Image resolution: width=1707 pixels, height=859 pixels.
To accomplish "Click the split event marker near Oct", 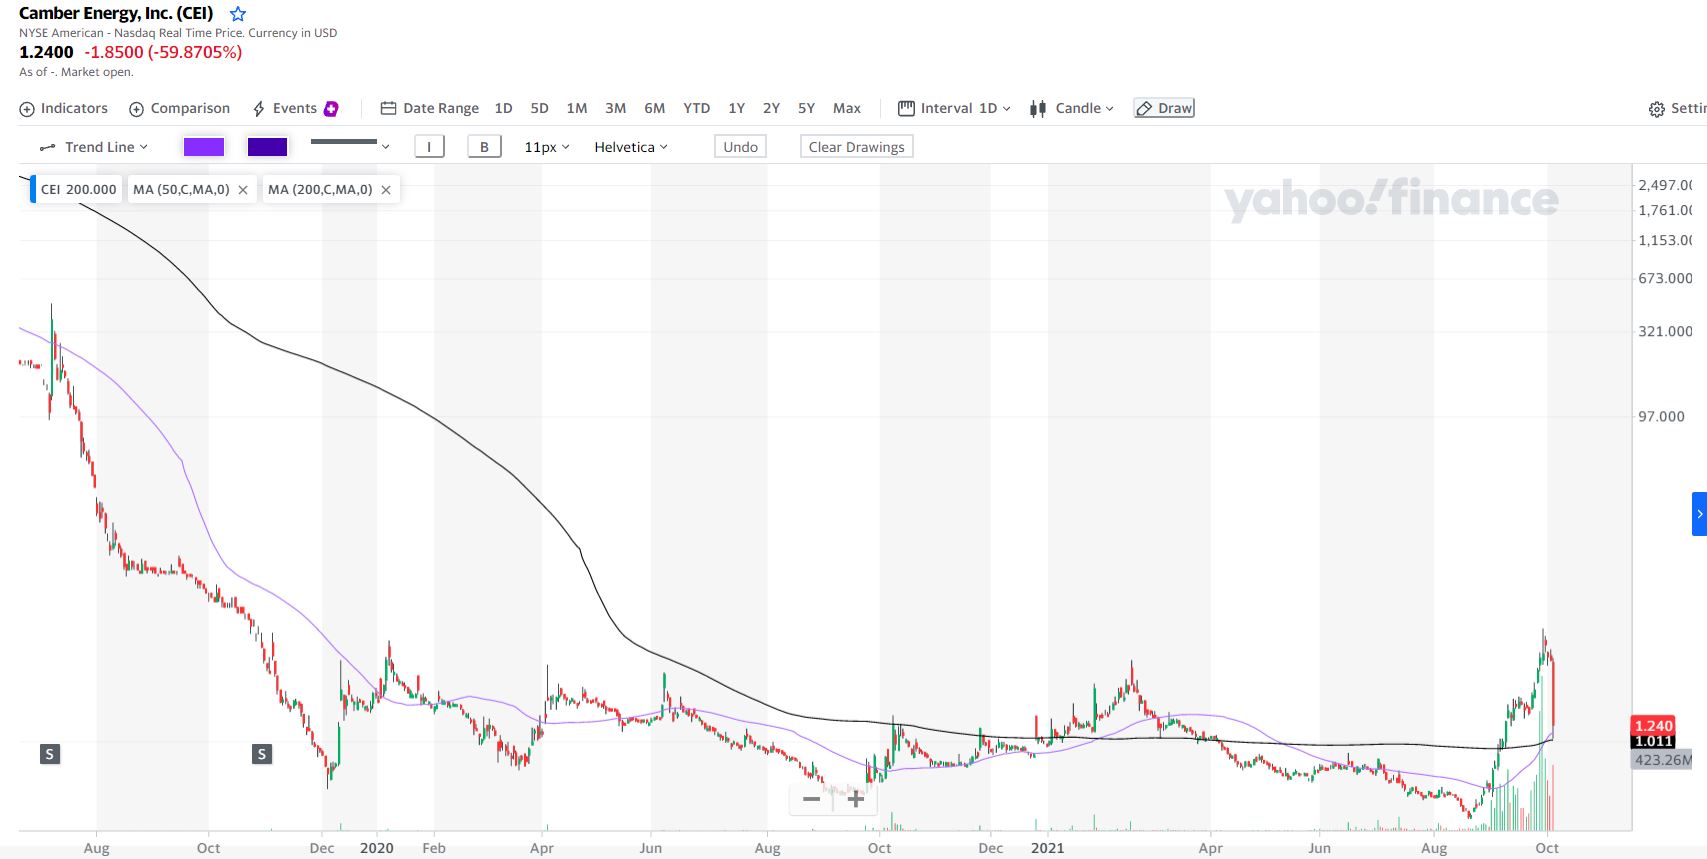I will [262, 754].
